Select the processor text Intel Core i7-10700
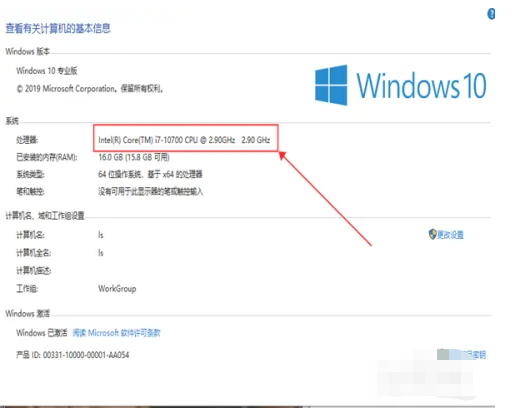The height and width of the screenshot is (412, 527). click(x=184, y=140)
